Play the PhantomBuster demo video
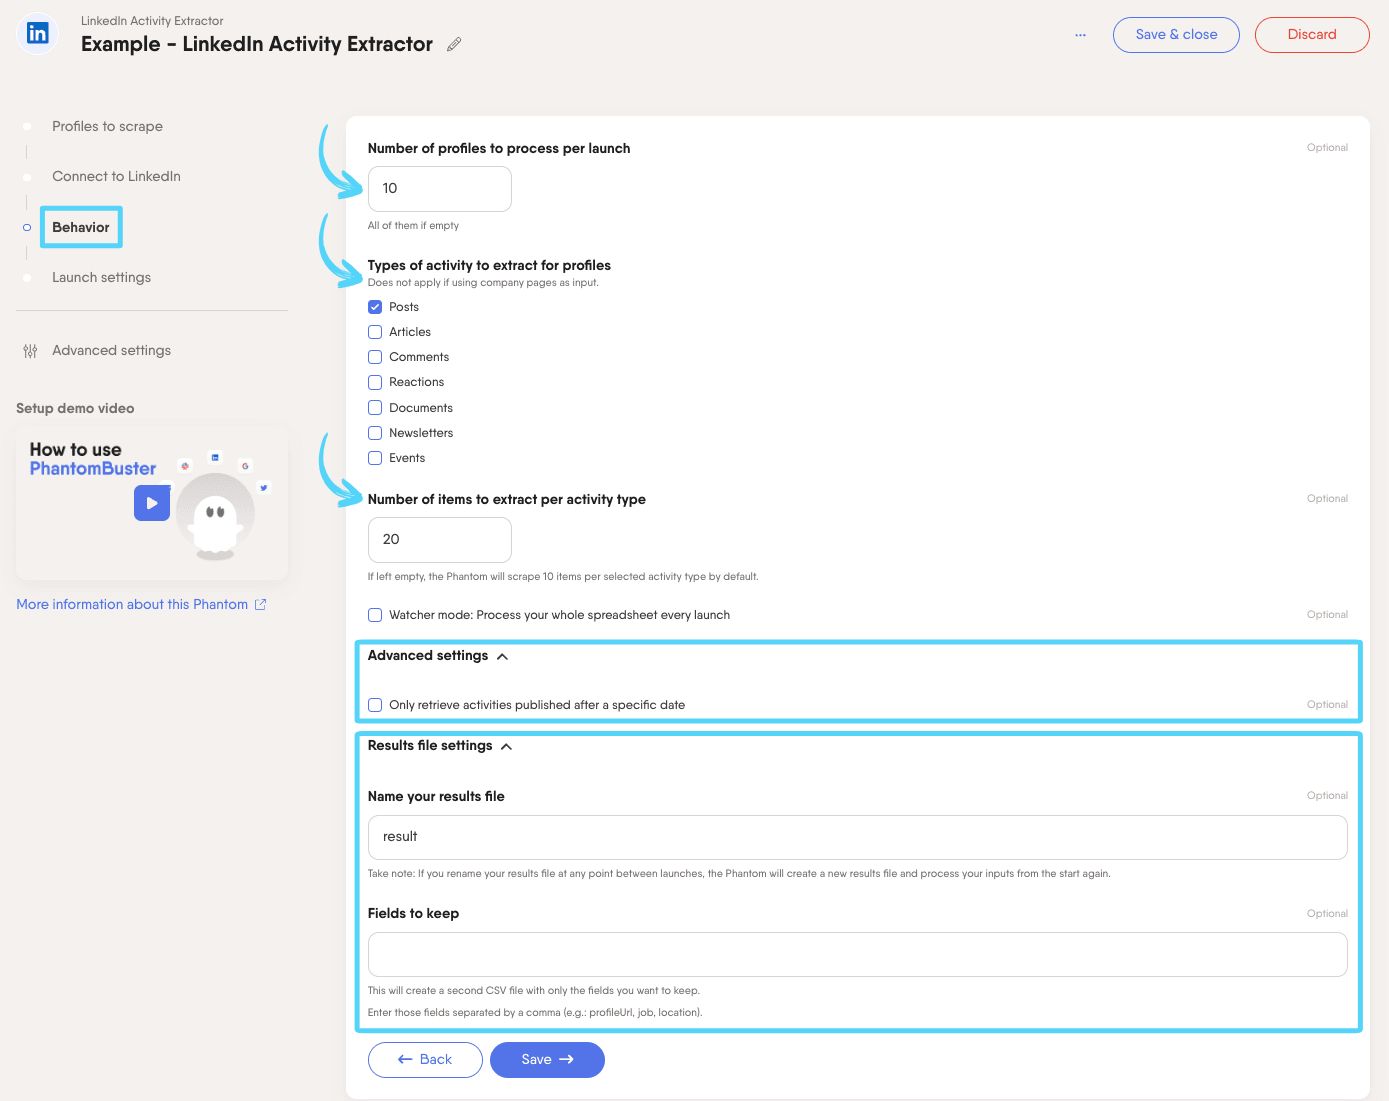 click(152, 503)
